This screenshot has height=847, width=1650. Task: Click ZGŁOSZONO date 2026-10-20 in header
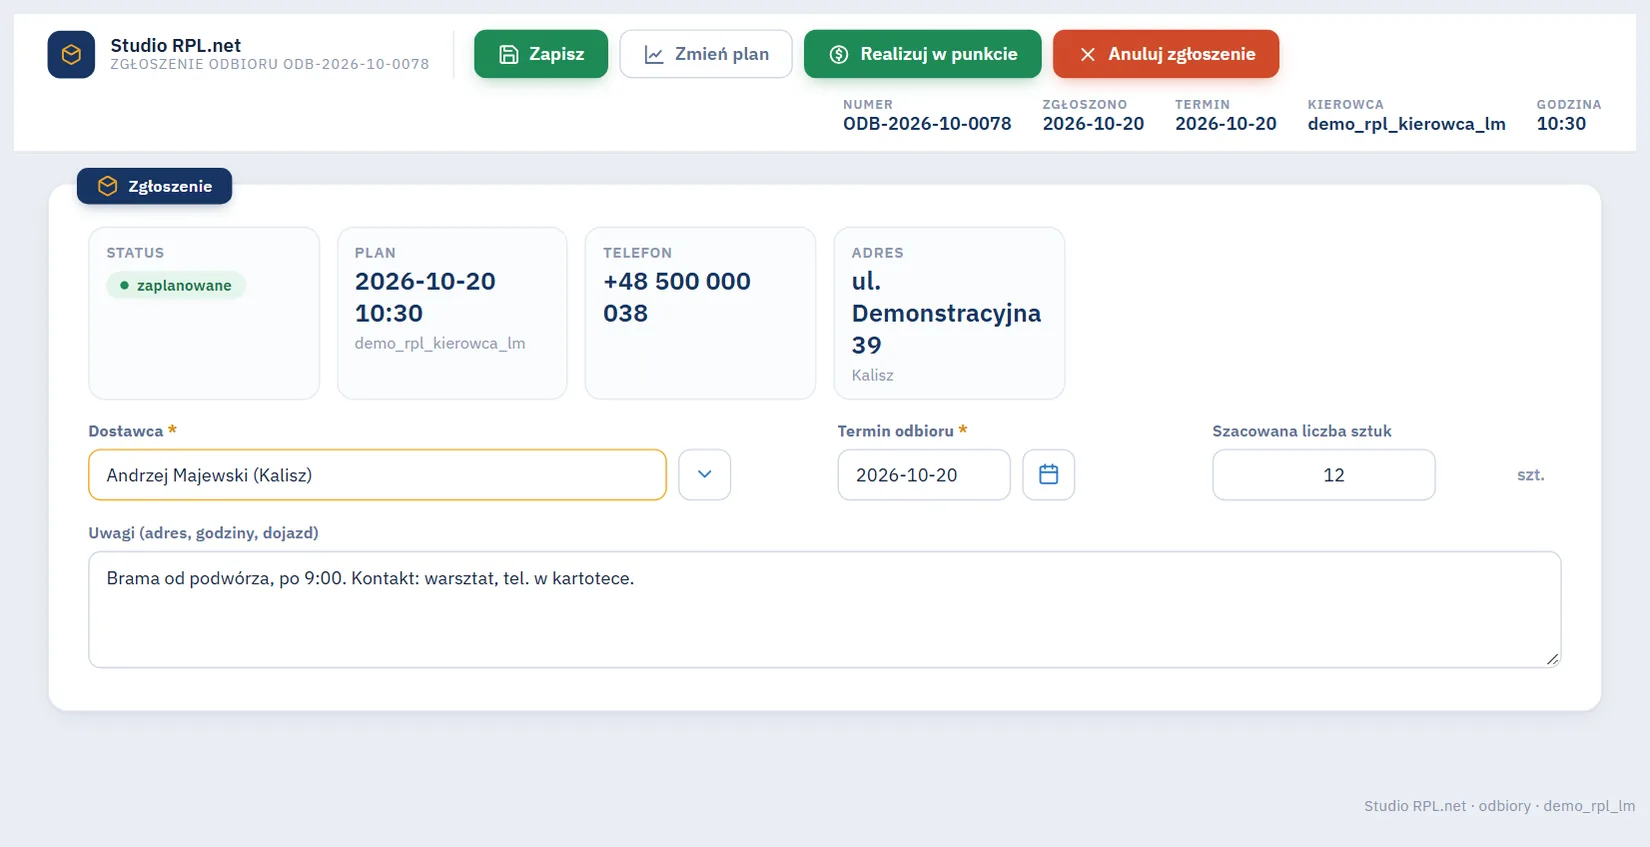tap(1093, 124)
